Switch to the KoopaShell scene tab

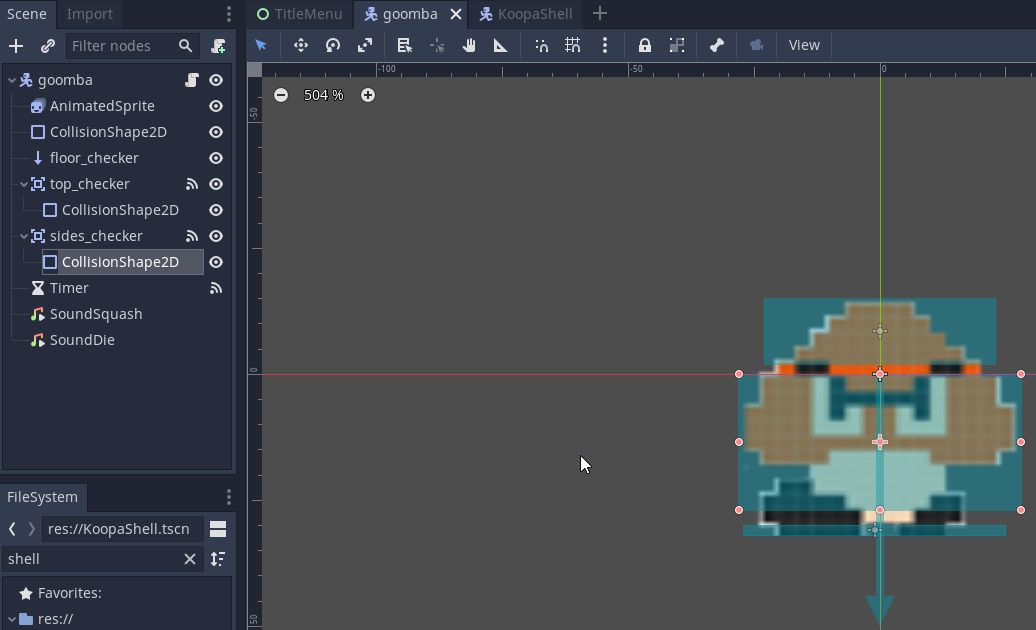527,14
